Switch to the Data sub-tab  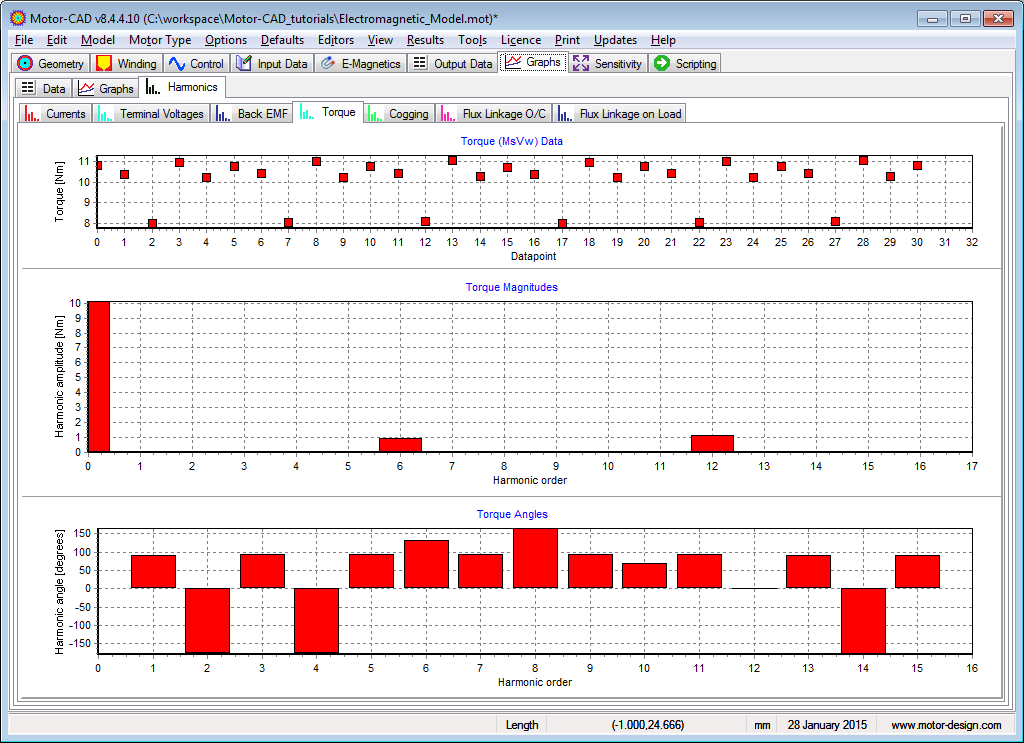43,89
